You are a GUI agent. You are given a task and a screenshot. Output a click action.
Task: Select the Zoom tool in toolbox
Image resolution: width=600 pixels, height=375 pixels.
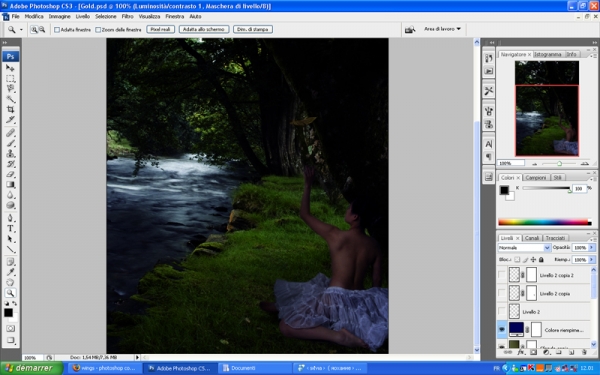coord(10,293)
